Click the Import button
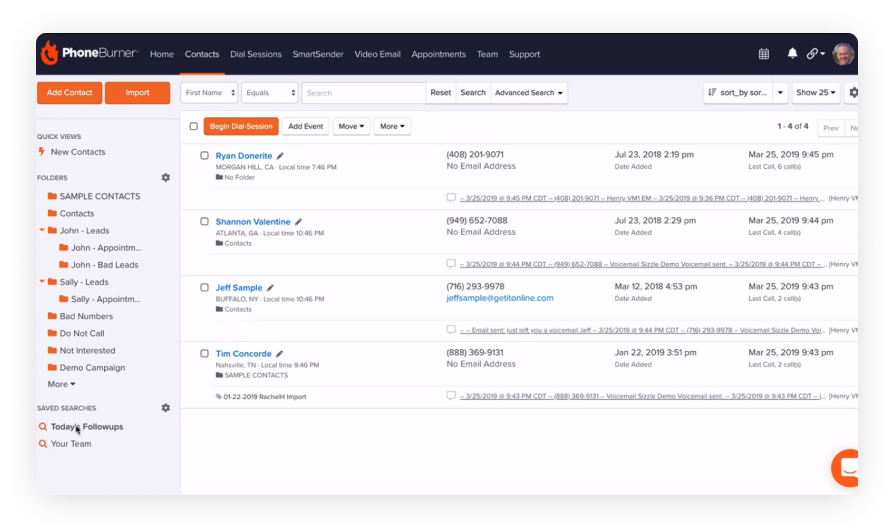Viewport: 894px width, 528px height. click(137, 92)
